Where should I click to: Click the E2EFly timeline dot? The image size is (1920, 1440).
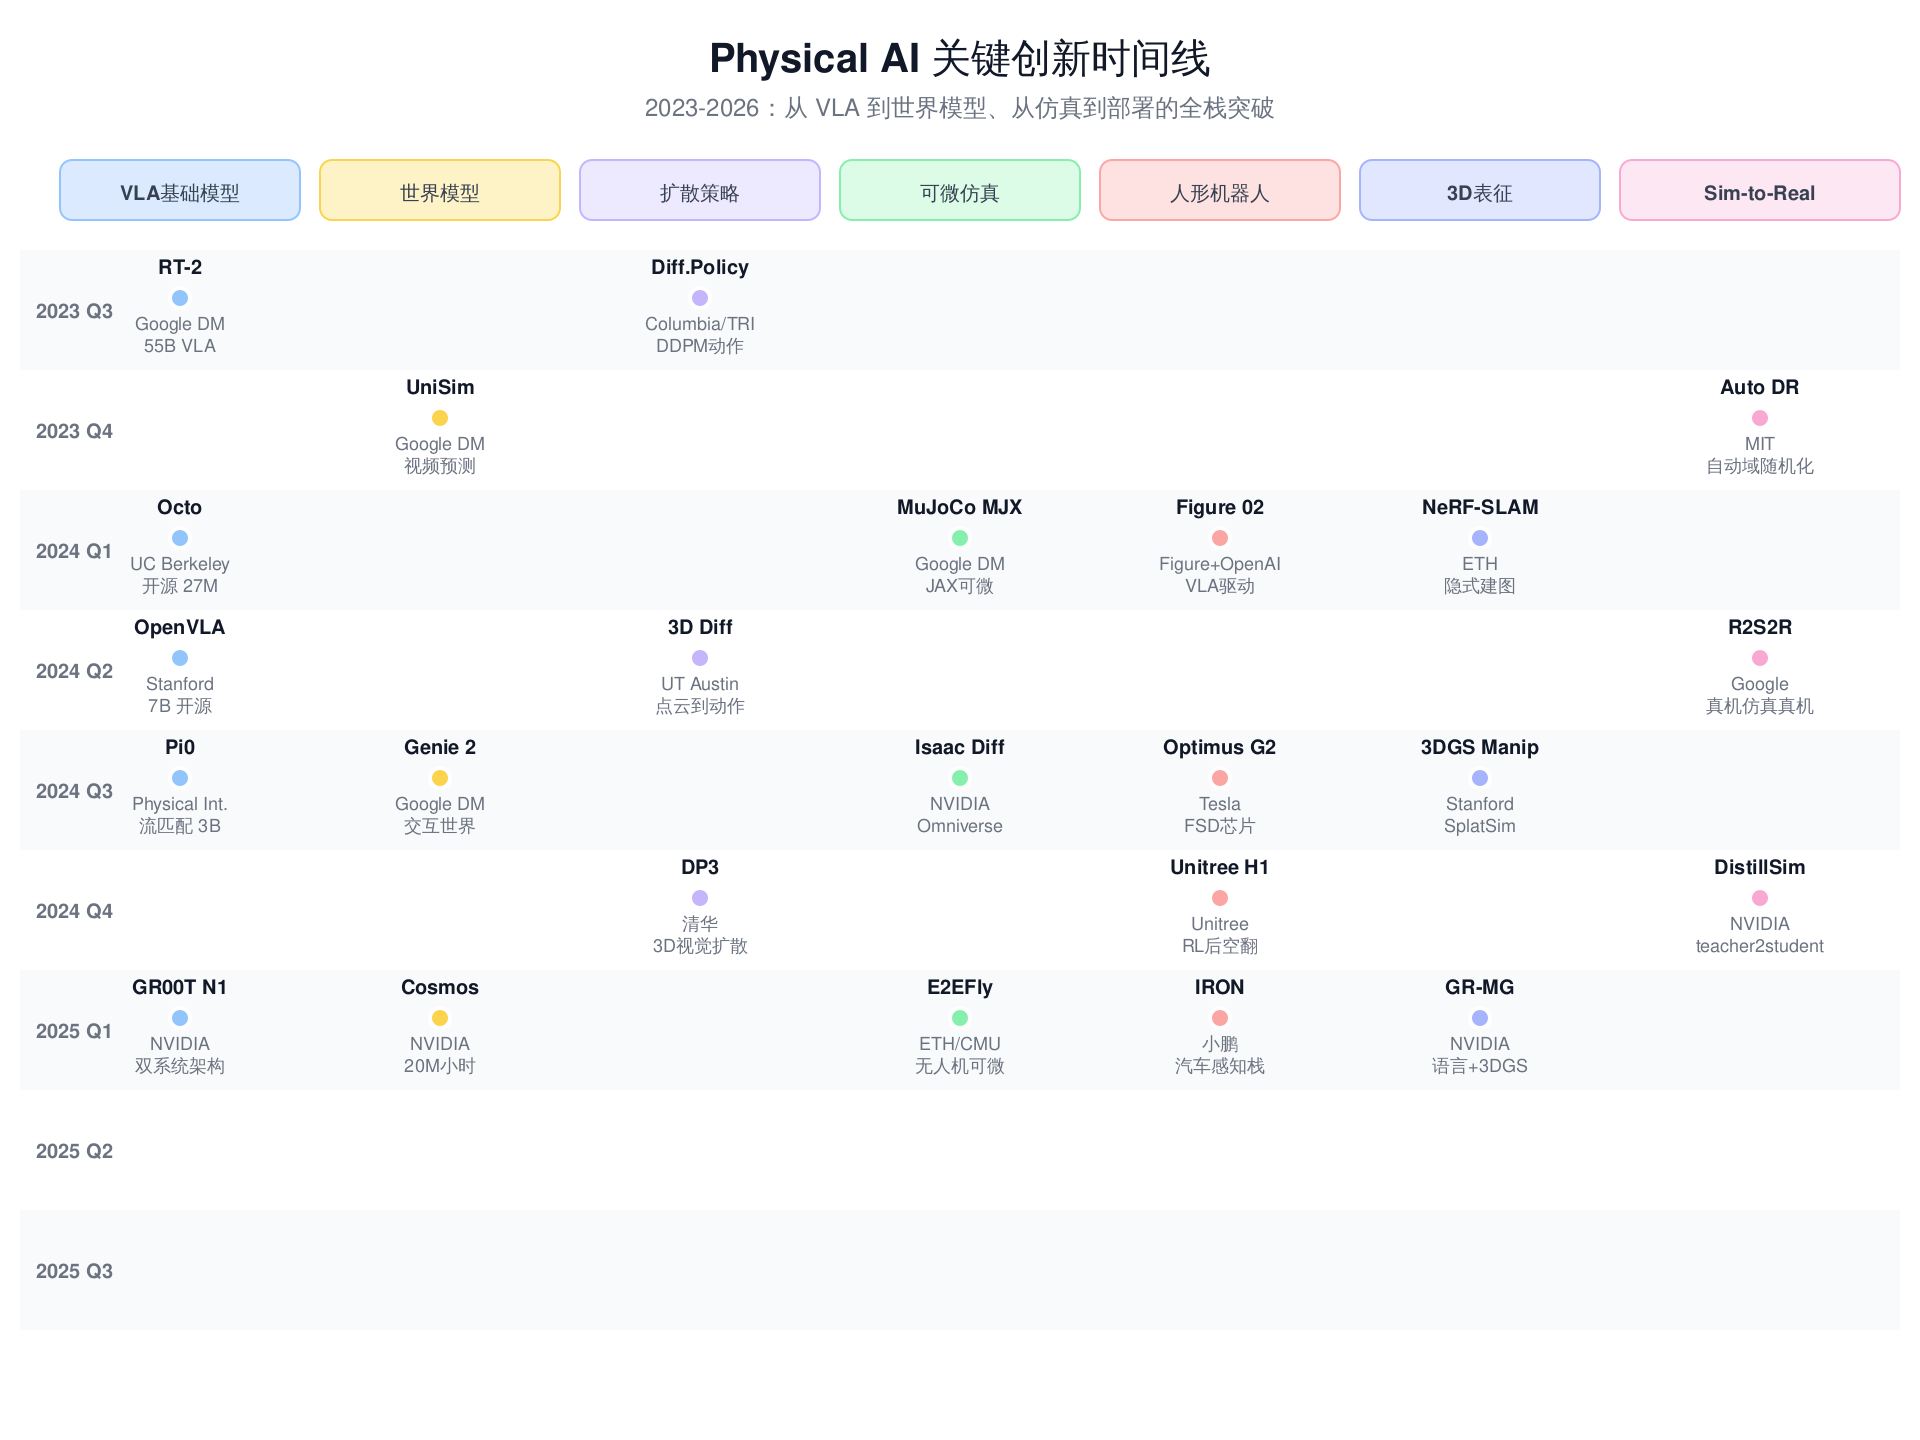(x=960, y=1018)
